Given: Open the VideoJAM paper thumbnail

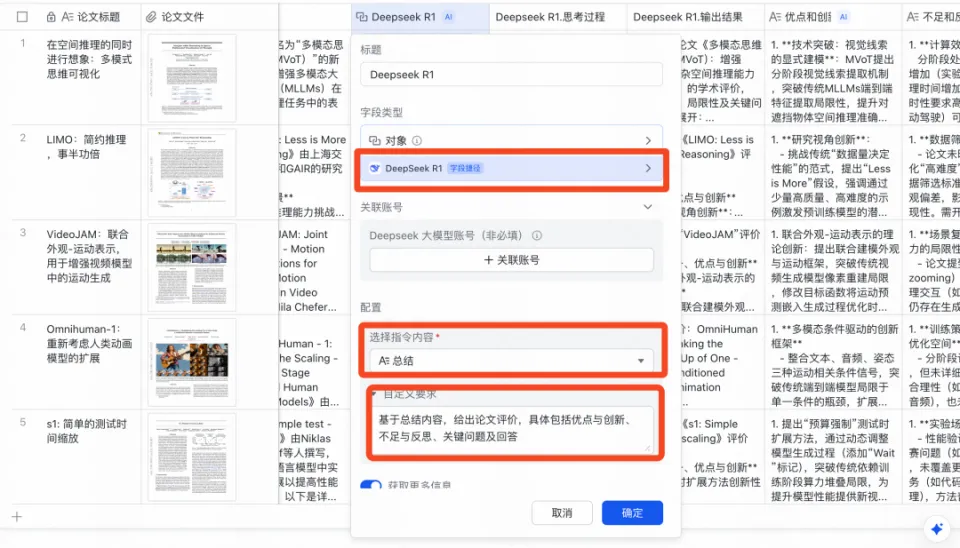Looking at the screenshot, I should (192, 267).
